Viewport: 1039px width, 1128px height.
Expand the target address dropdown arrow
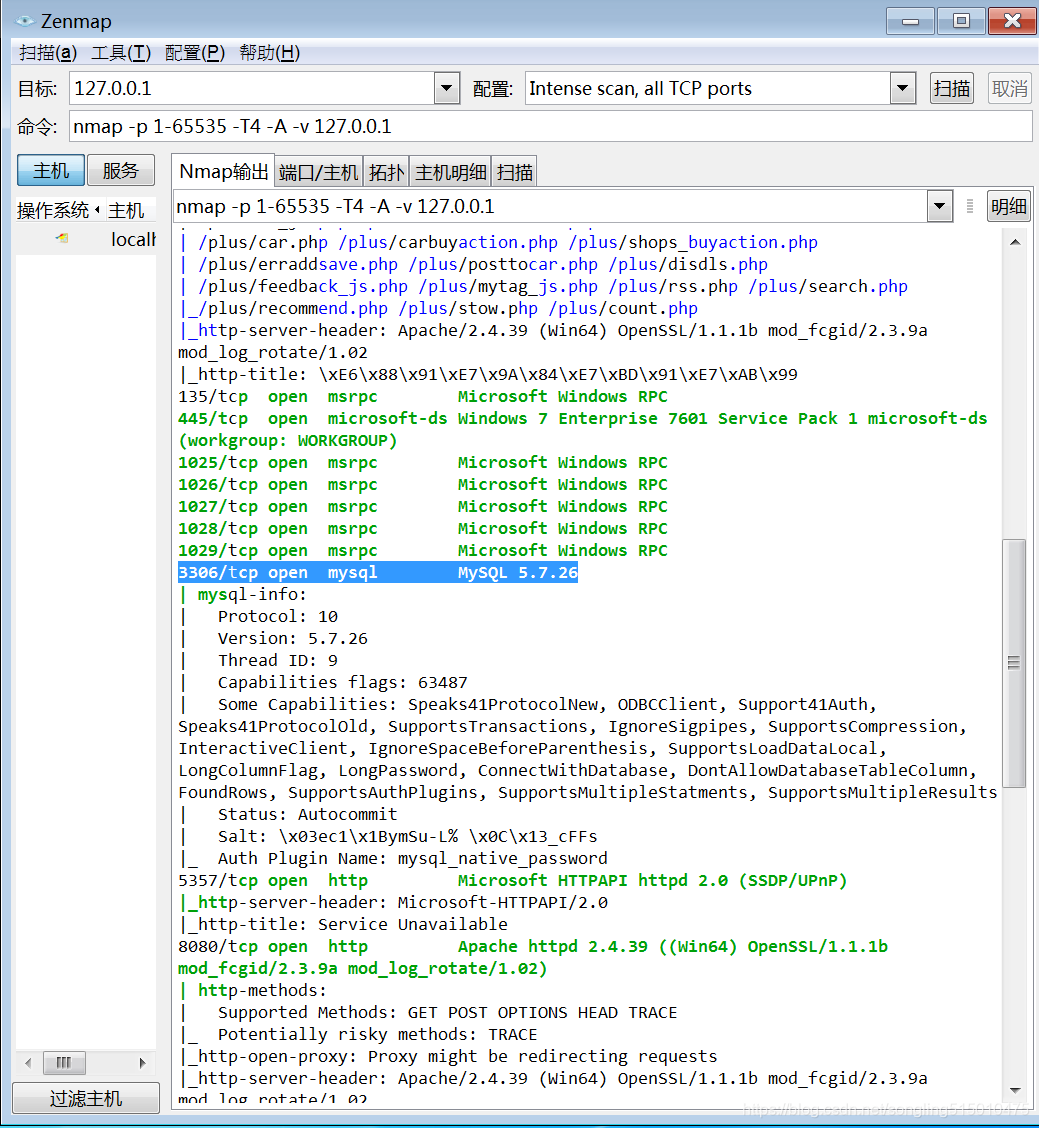pyautogui.click(x=447, y=88)
